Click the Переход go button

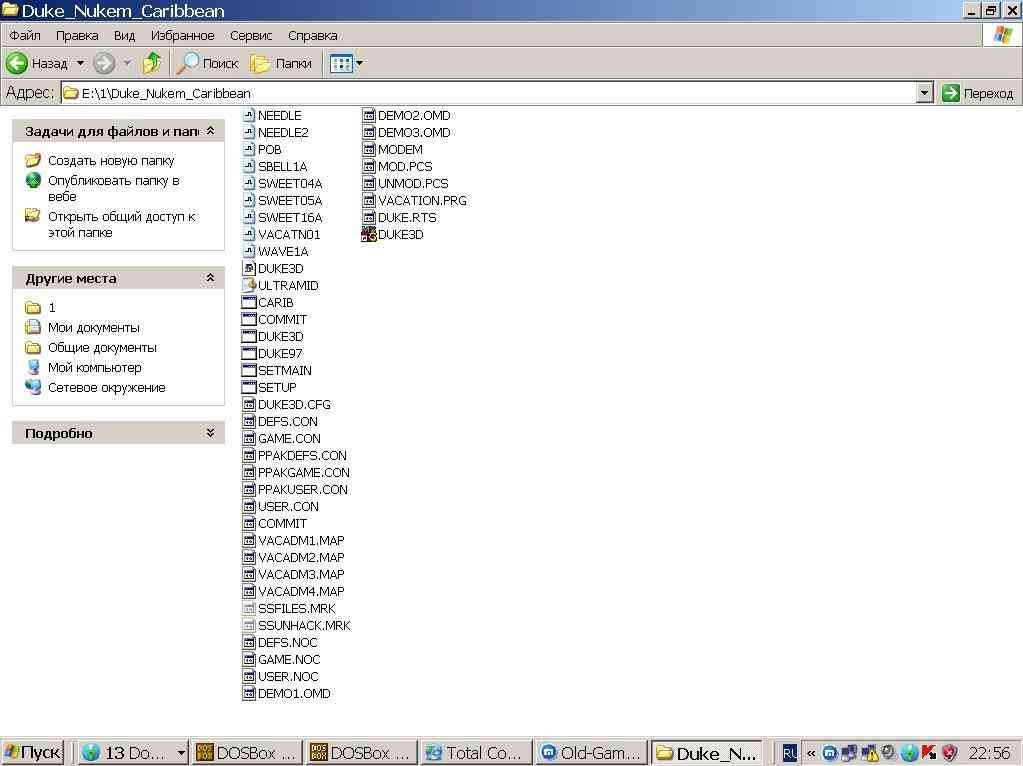click(977, 93)
